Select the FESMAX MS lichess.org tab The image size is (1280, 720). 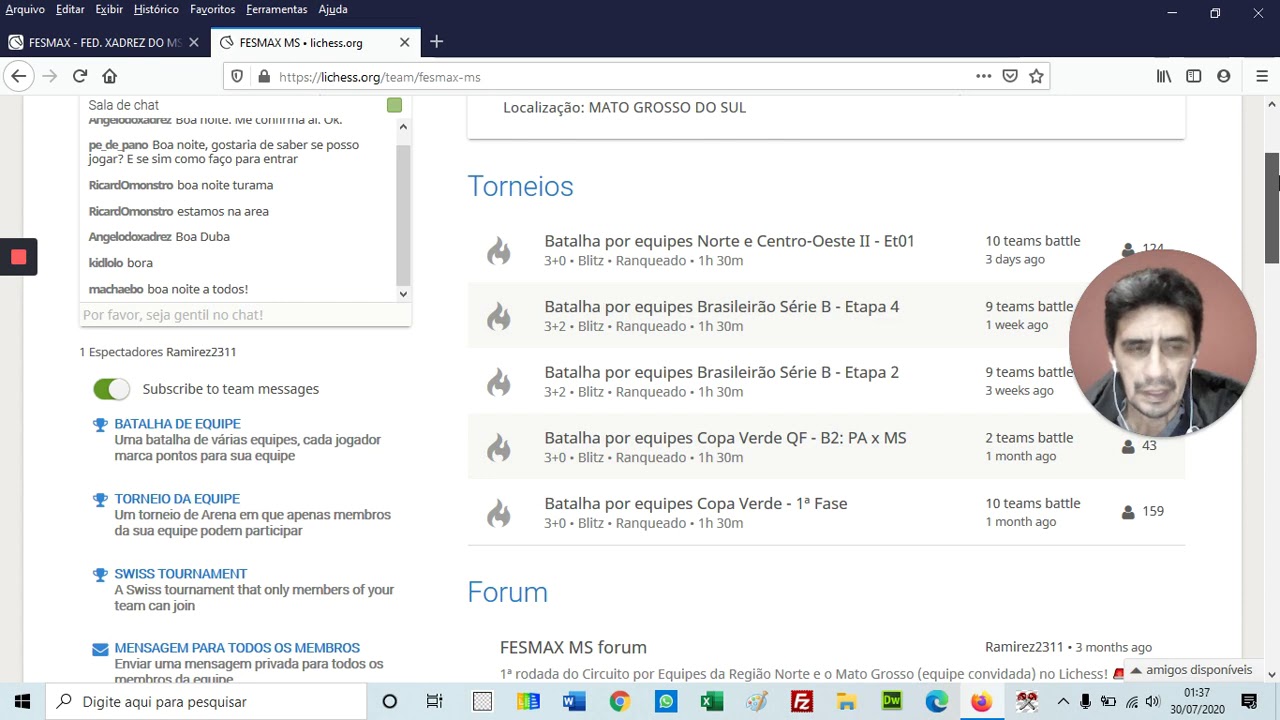pyautogui.click(x=315, y=42)
